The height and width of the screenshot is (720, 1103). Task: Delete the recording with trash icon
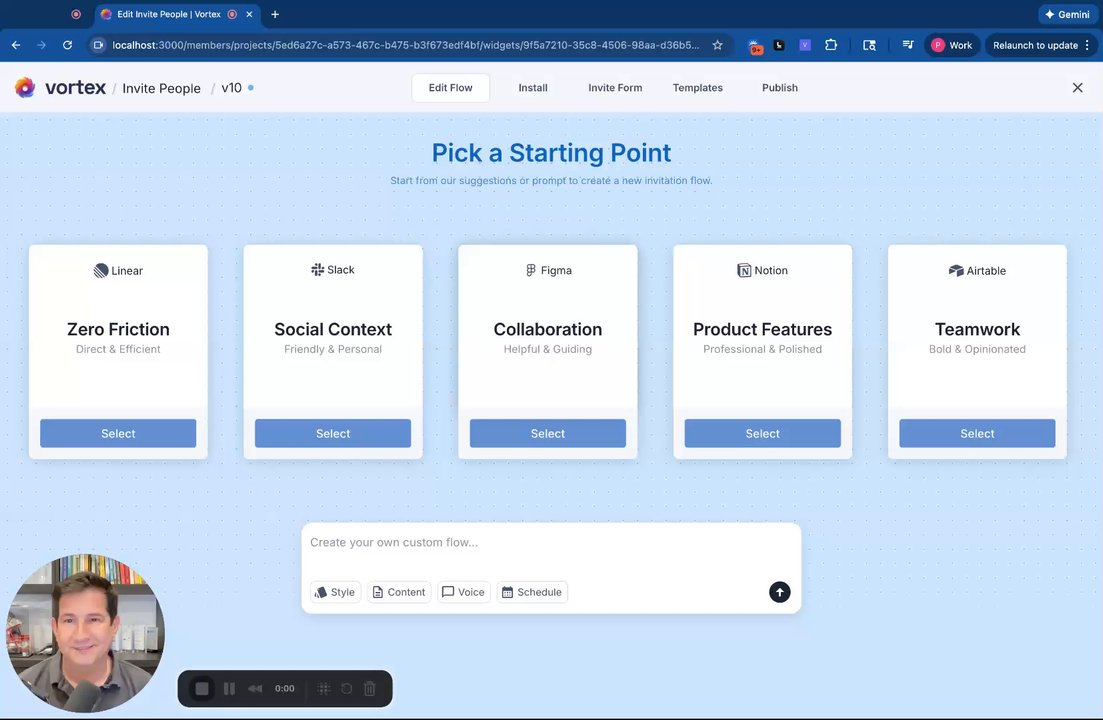point(370,688)
